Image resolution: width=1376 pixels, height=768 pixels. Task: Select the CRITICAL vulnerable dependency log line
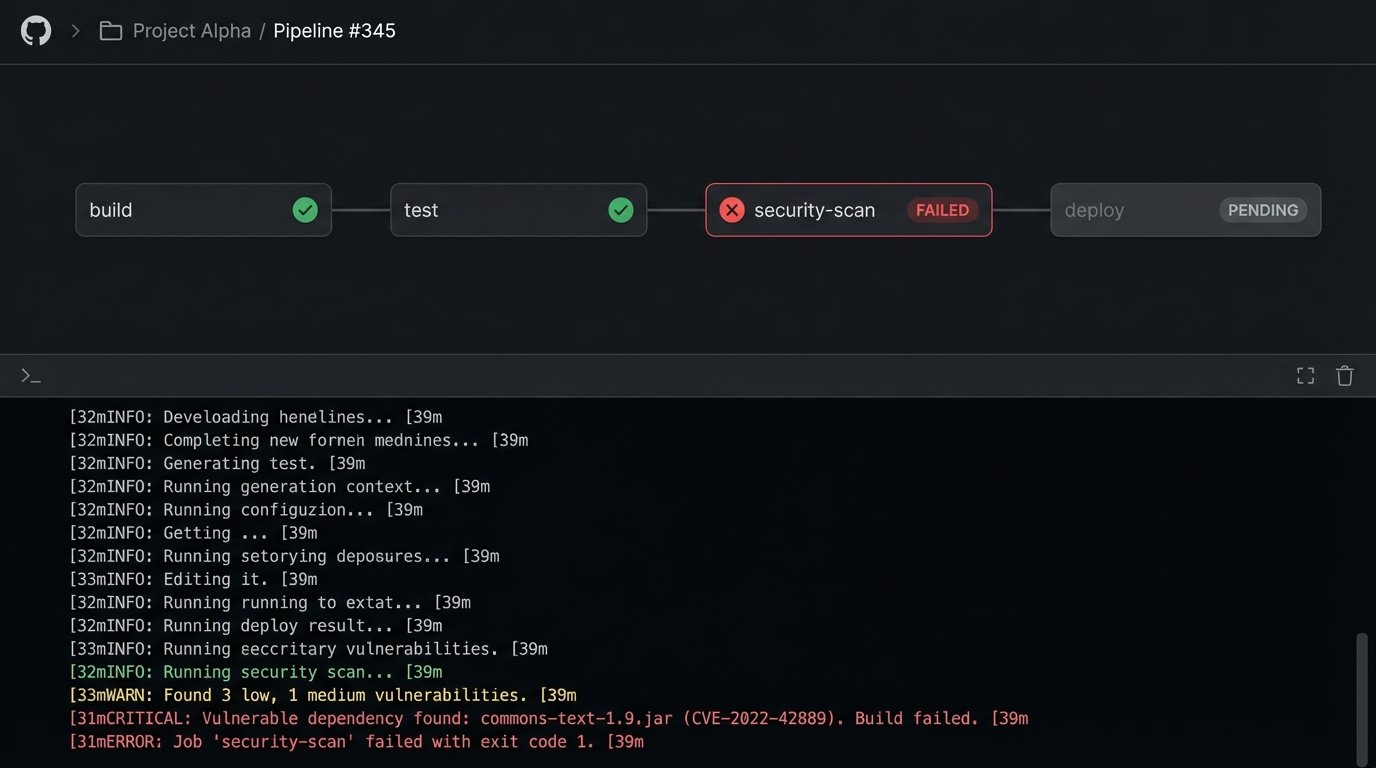click(x=548, y=718)
